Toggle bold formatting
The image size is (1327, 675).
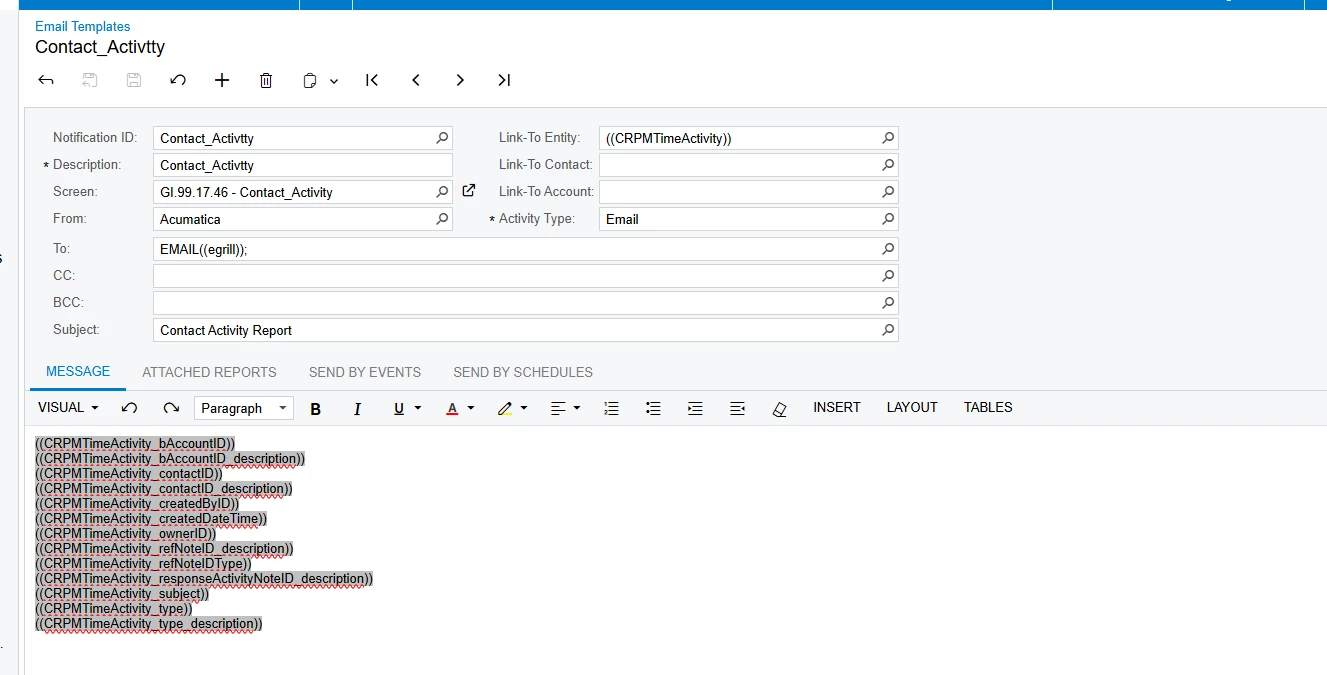point(316,408)
